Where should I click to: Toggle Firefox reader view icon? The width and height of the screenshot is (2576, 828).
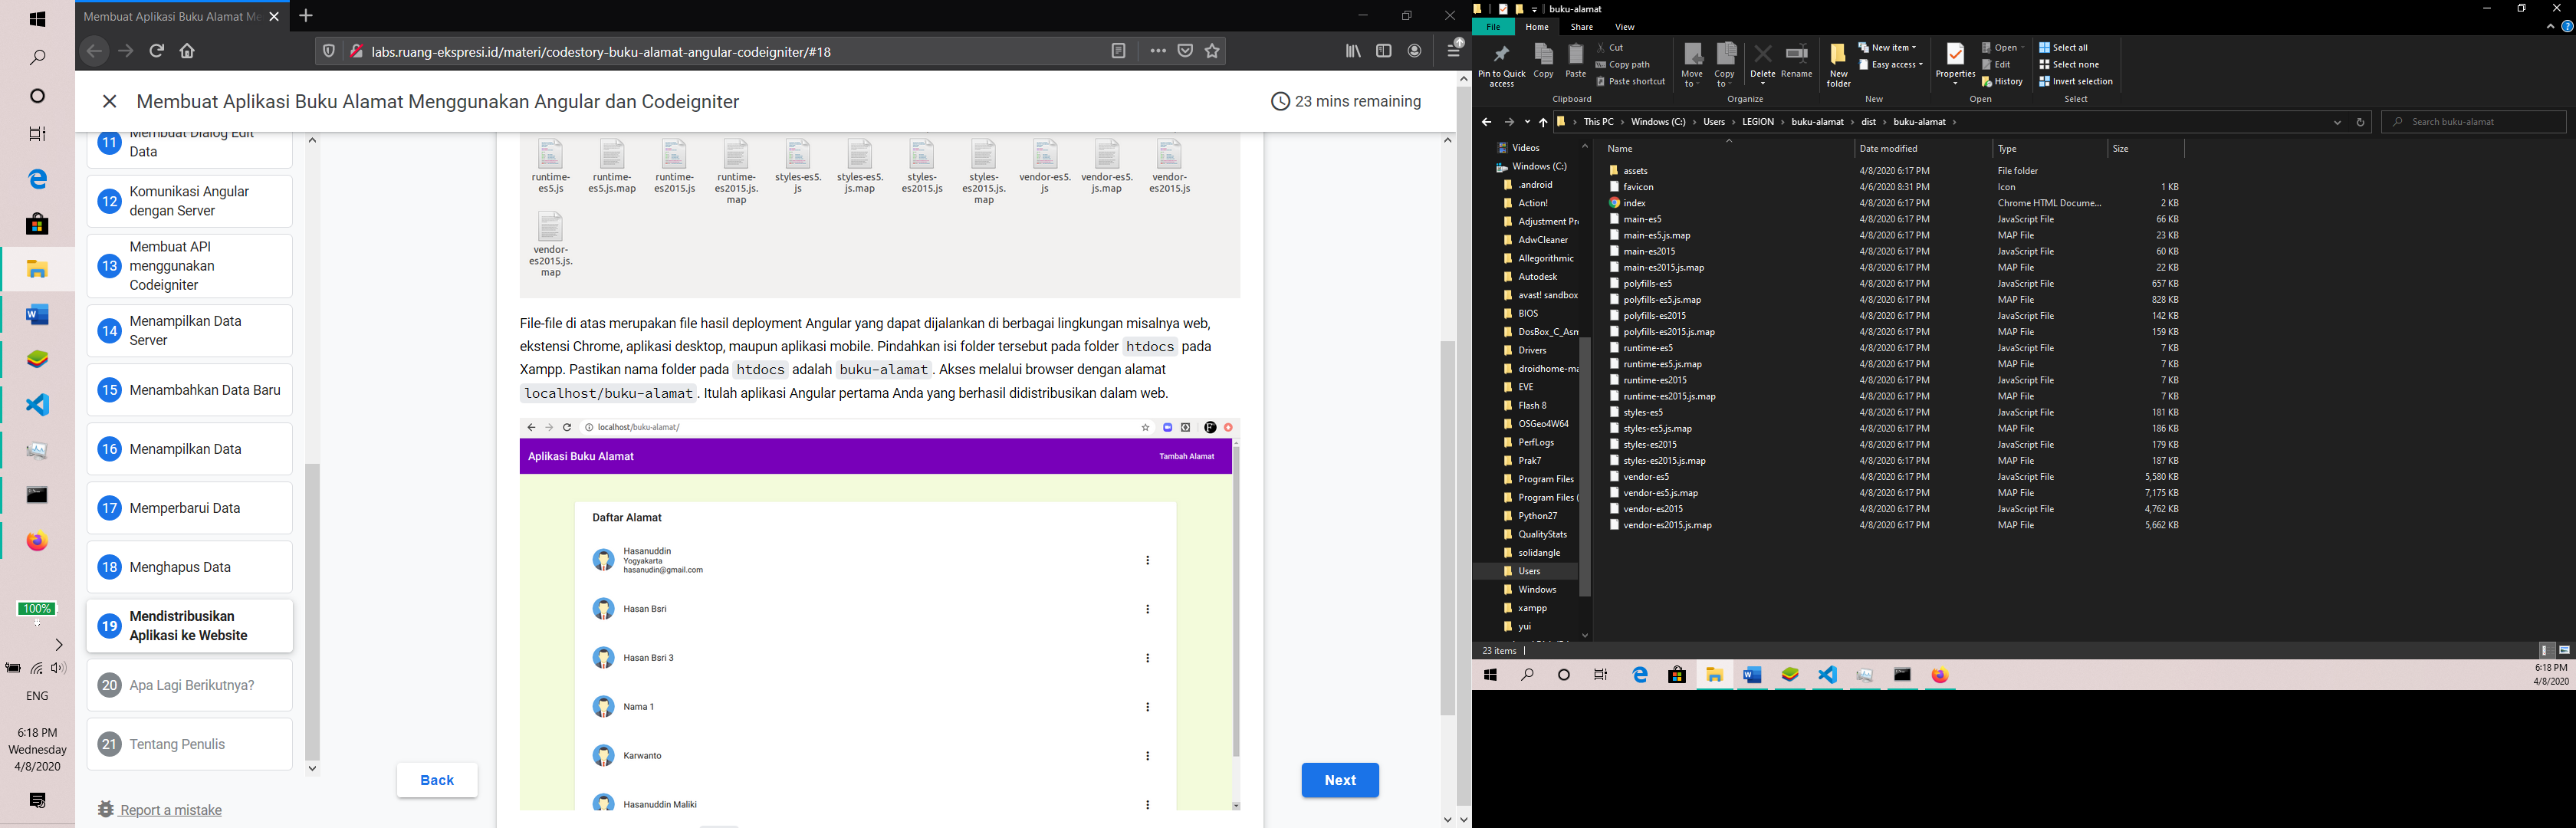[1118, 51]
